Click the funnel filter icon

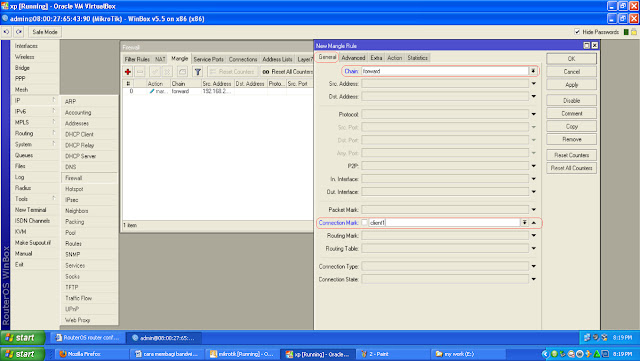[198, 72]
